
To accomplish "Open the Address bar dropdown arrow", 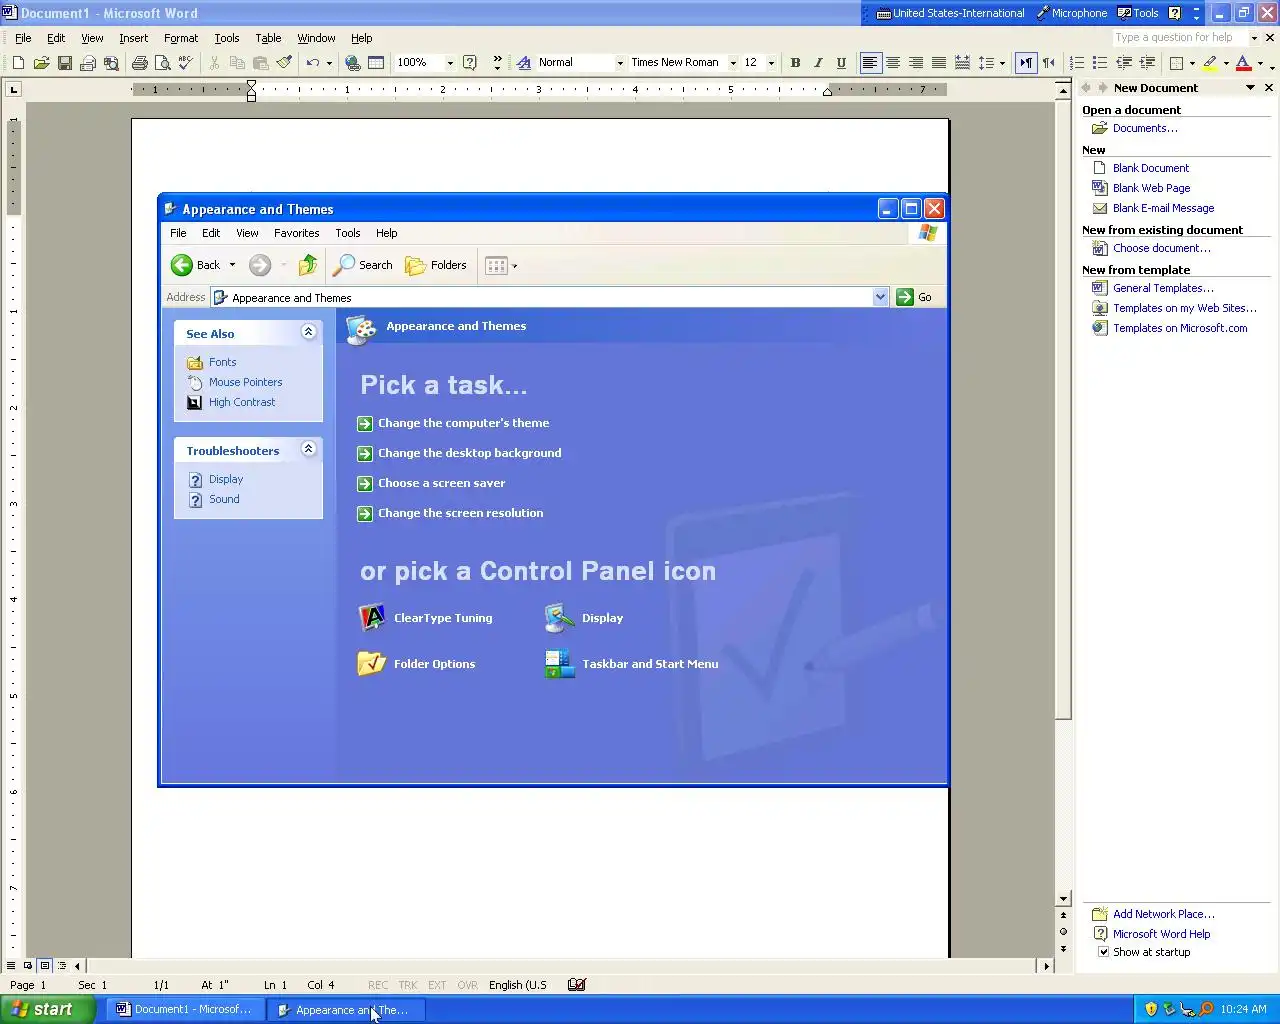I will coord(880,297).
